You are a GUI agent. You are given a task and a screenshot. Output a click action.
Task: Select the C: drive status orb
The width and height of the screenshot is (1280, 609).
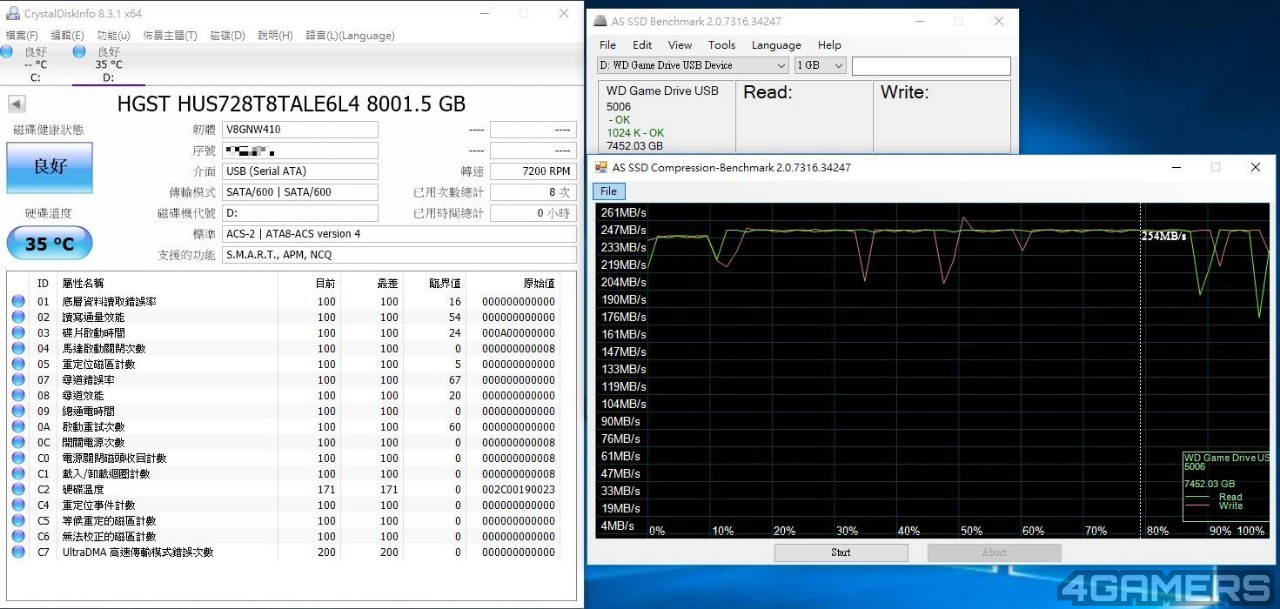coord(7,51)
